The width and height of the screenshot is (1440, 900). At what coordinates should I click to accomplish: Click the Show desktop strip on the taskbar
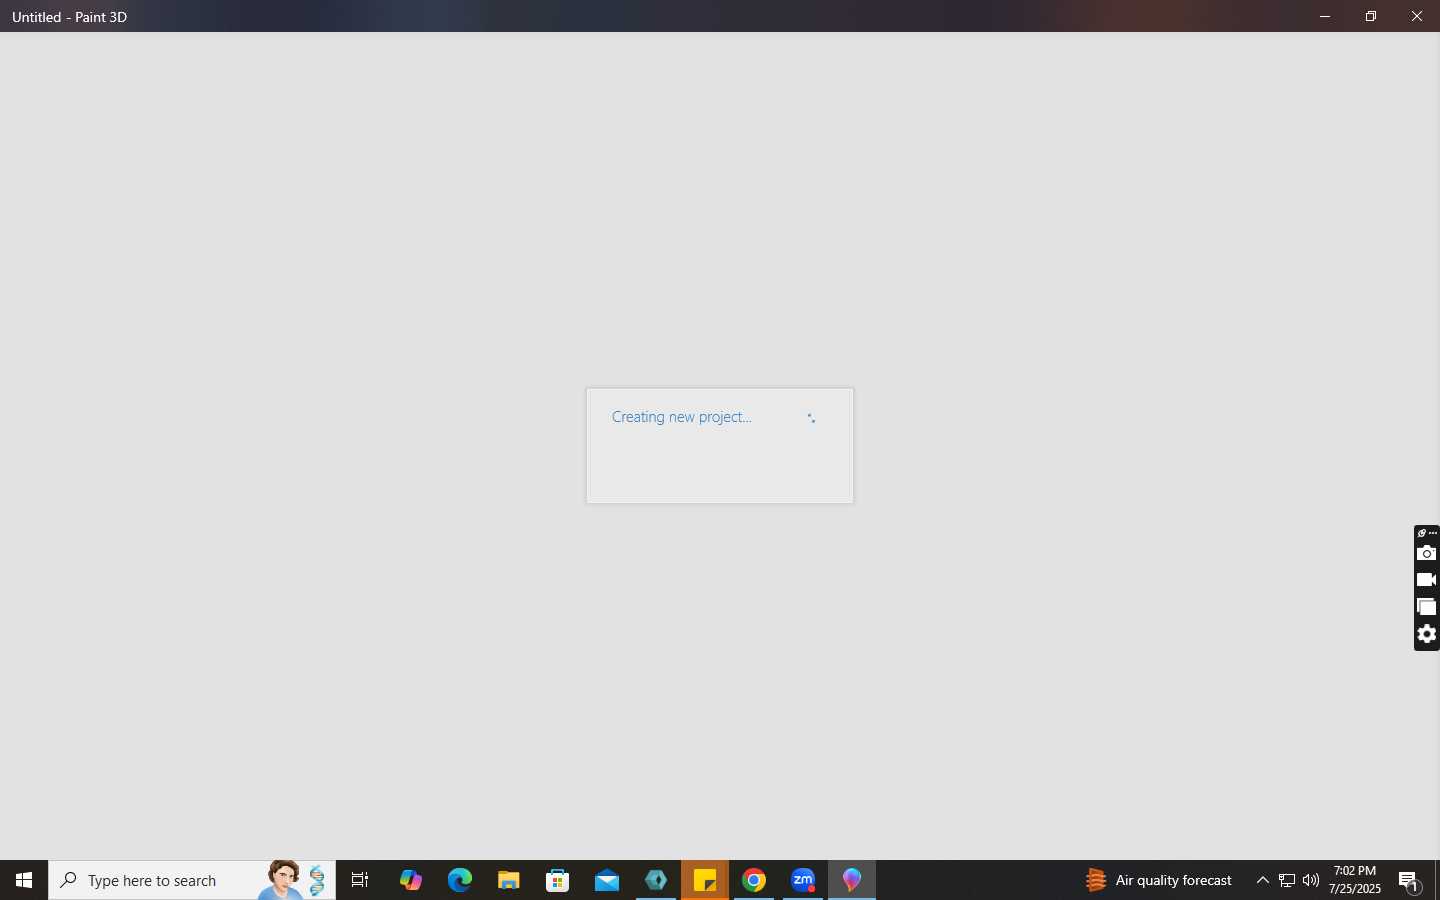1437,880
